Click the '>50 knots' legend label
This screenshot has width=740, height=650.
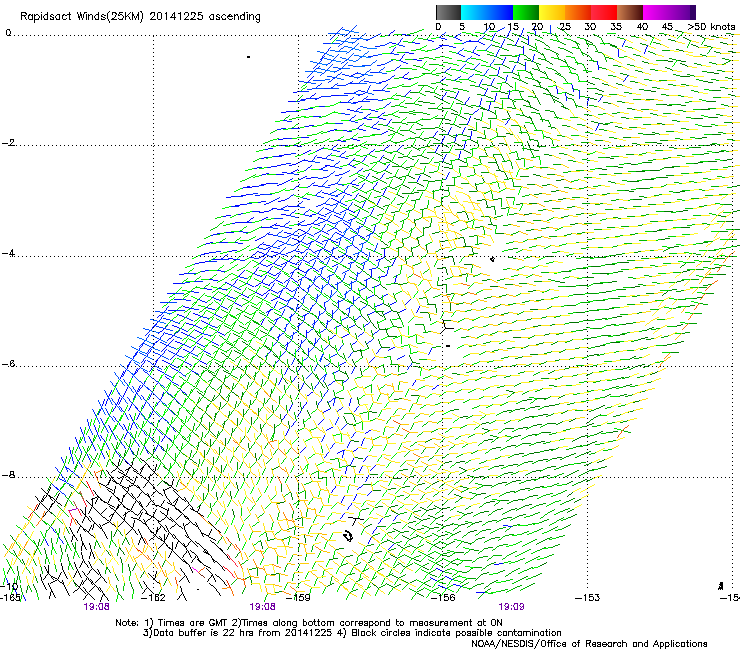pos(711,27)
